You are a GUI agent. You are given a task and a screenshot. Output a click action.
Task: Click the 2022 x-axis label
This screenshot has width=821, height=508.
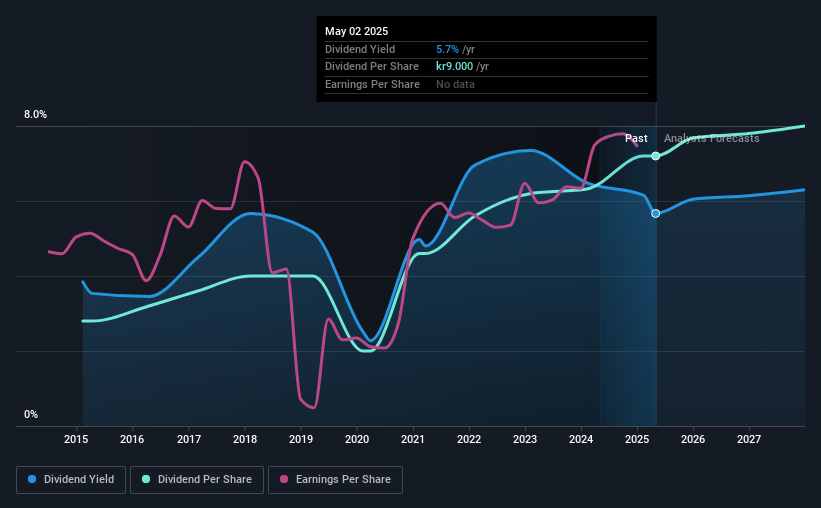click(469, 439)
